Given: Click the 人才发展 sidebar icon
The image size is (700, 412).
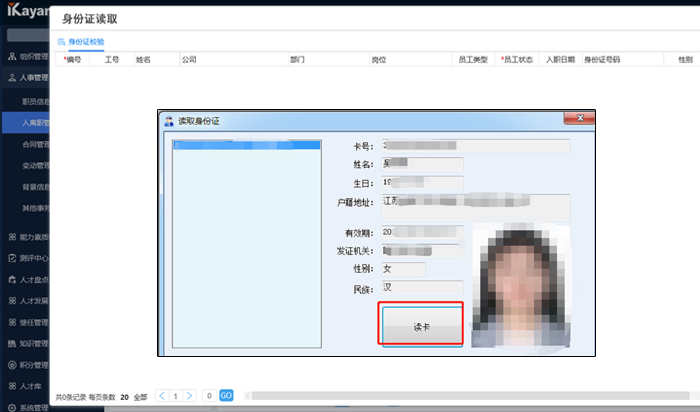Looking at the screenshot, I should coord(11,300).
